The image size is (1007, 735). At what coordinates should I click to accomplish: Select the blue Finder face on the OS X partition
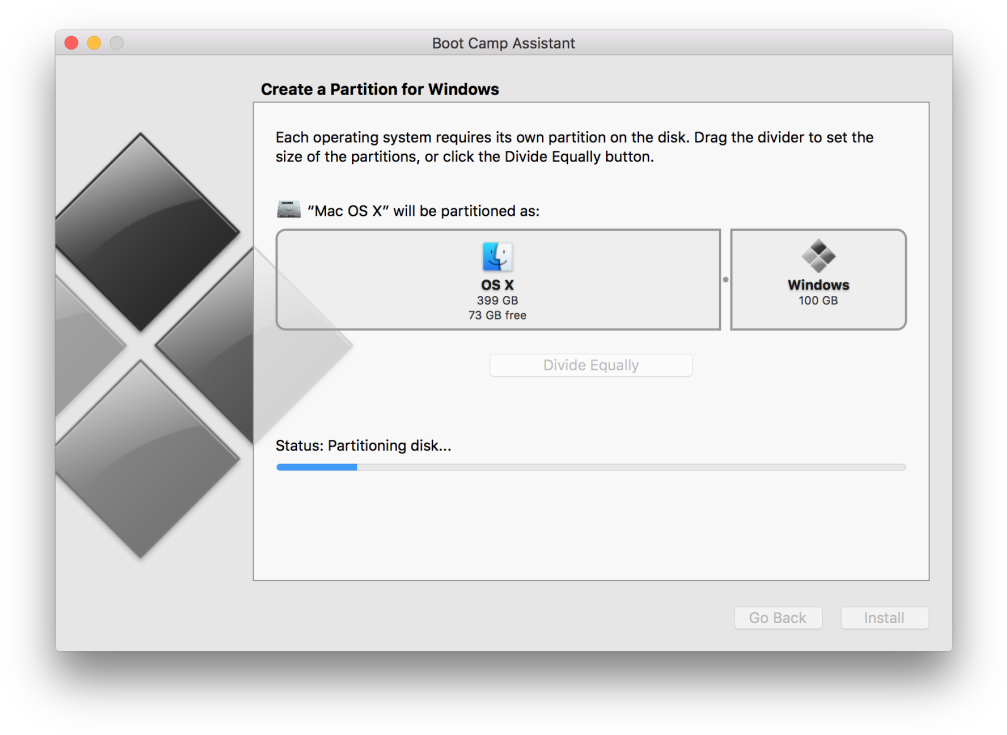click(x=496, y=257)
